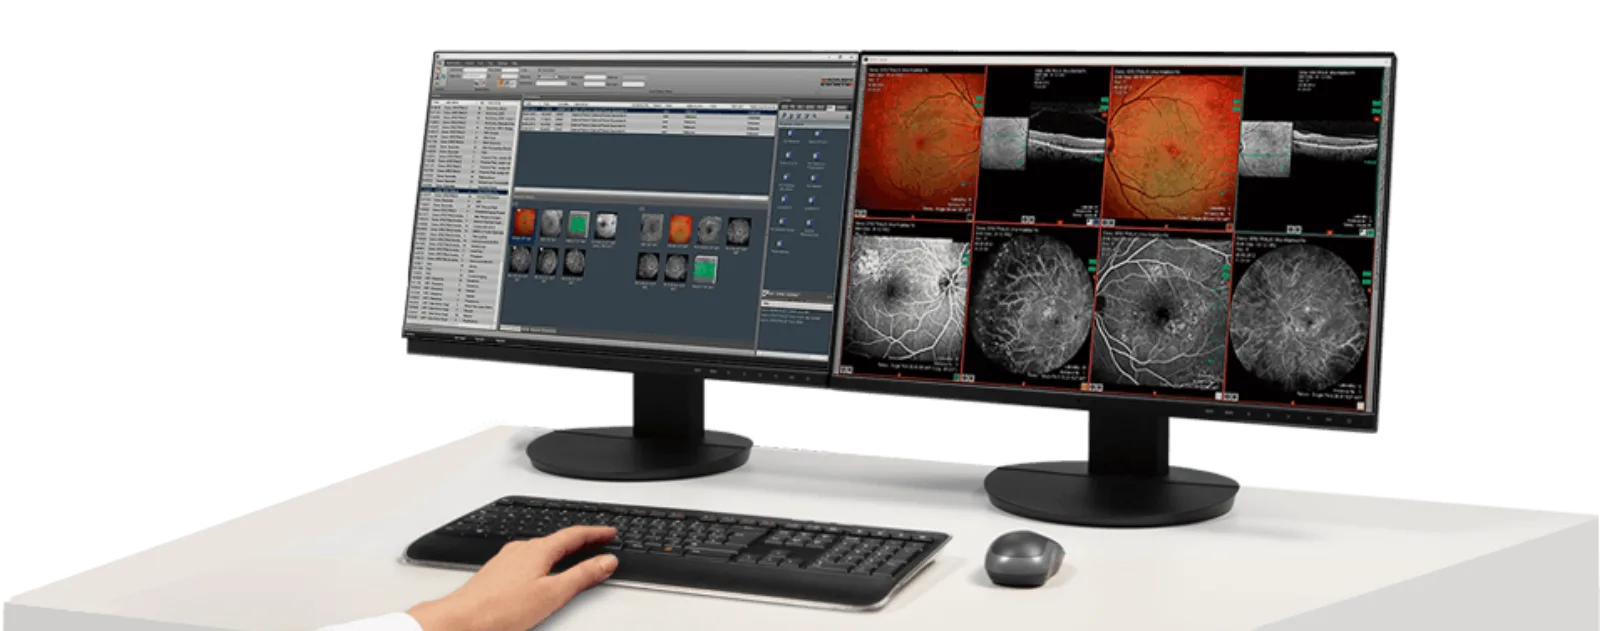
Task: Select the circular angiogram below the green-bordered OCT pane
Action: pos(1298,318)
